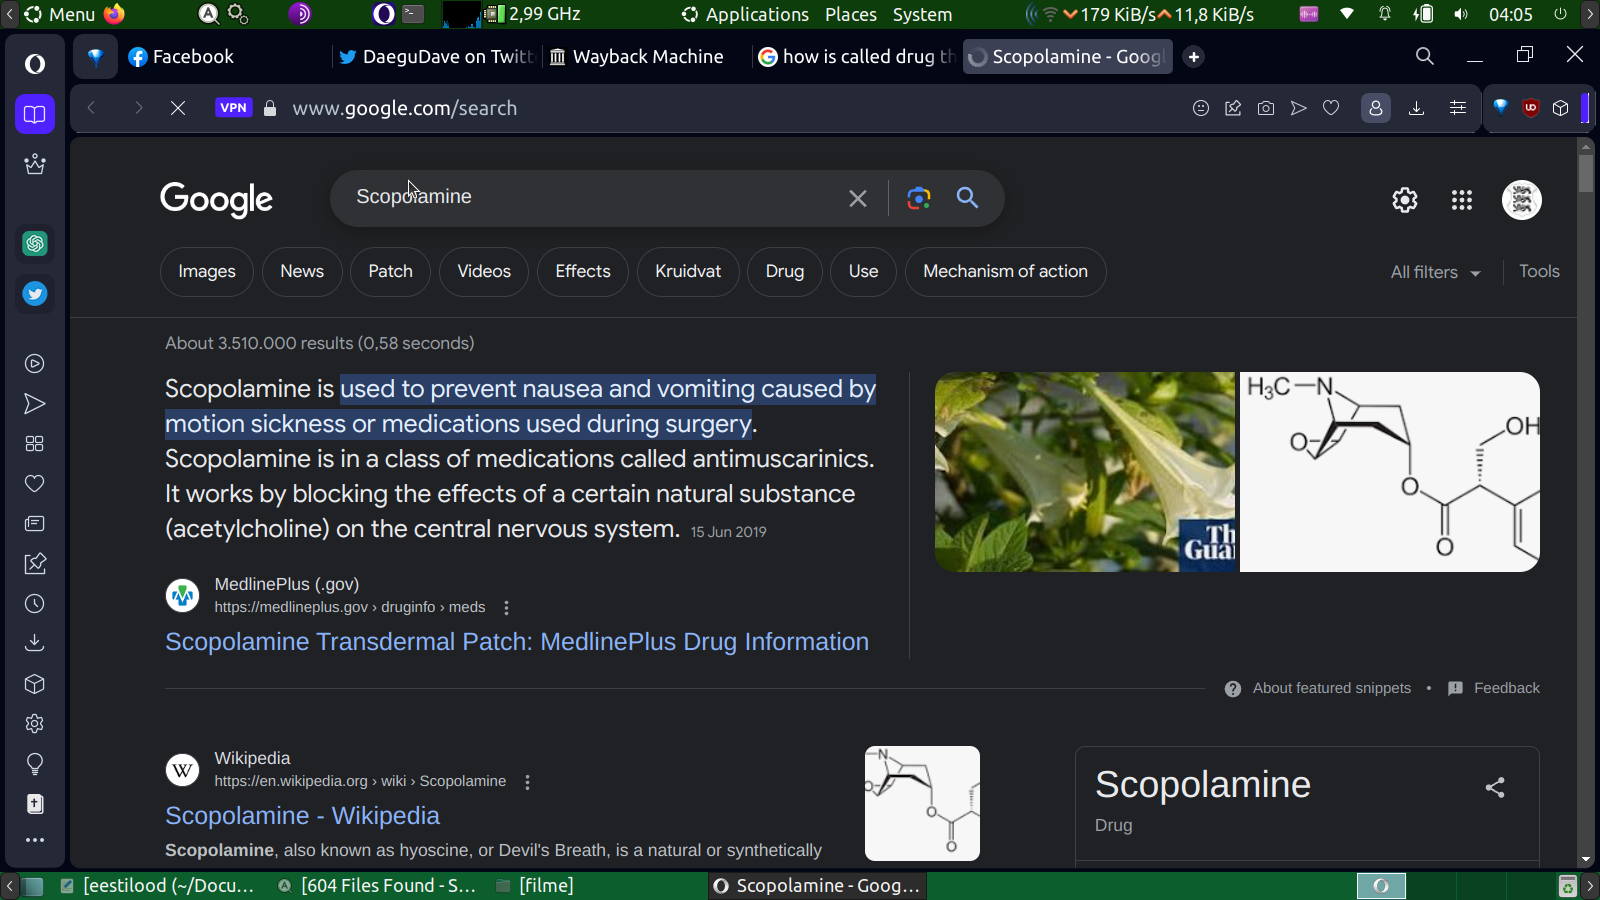The image size is (1600, 900).
Task: Open Scopolamine - Wikipedia link
Action: [302, 816]
